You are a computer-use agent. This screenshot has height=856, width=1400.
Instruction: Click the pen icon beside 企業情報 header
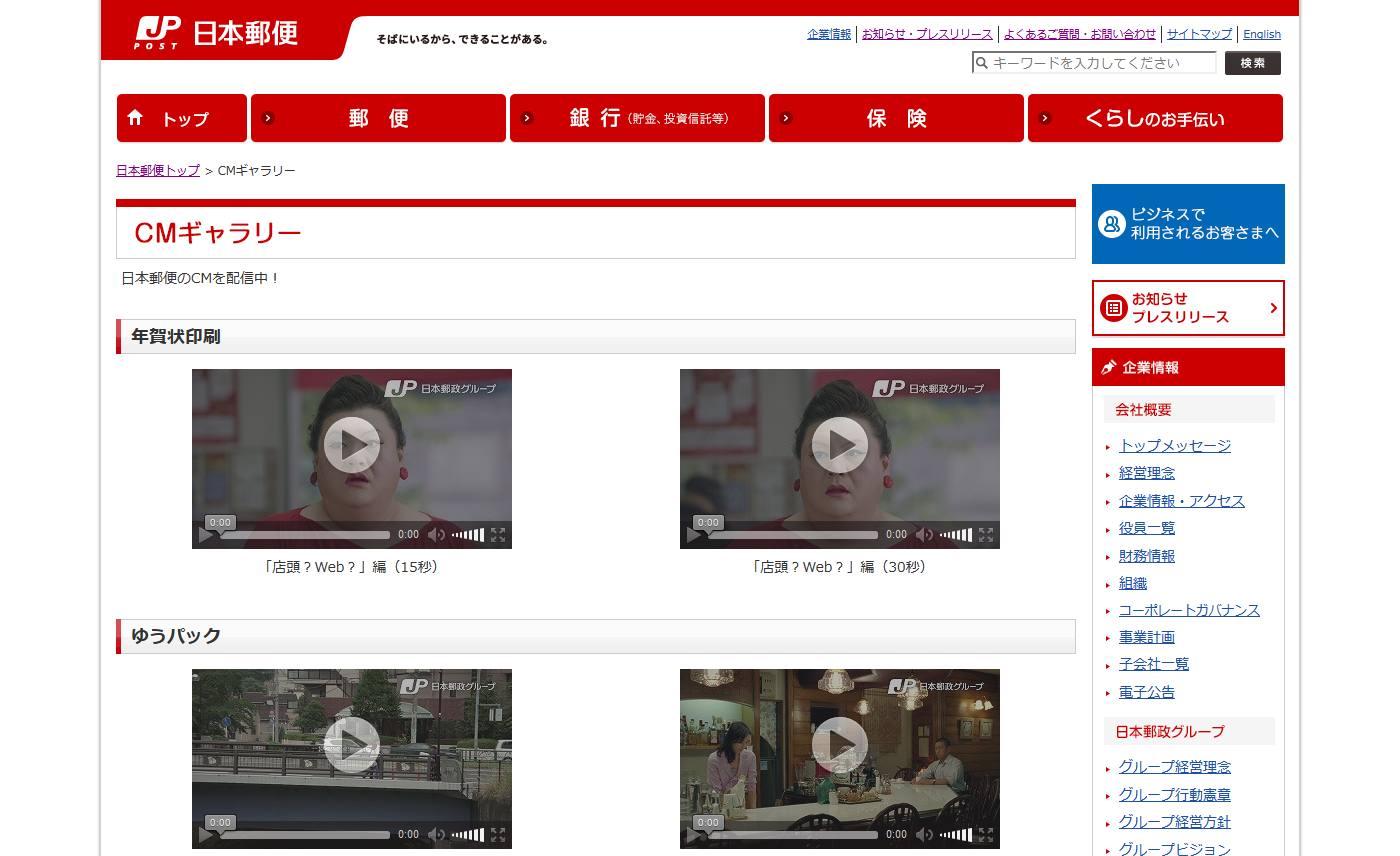click(1108, 367)
